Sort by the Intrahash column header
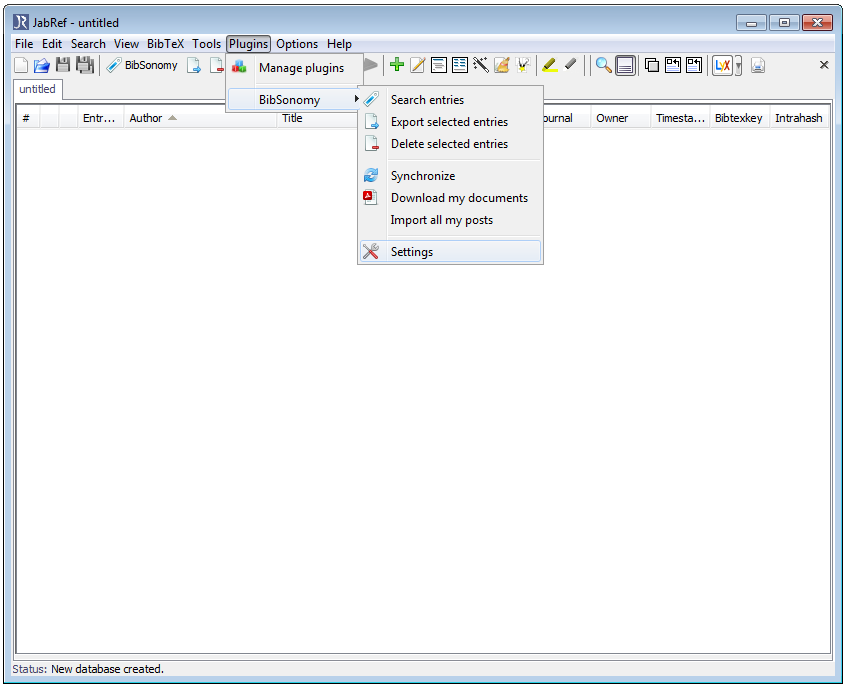 point(799,118)
